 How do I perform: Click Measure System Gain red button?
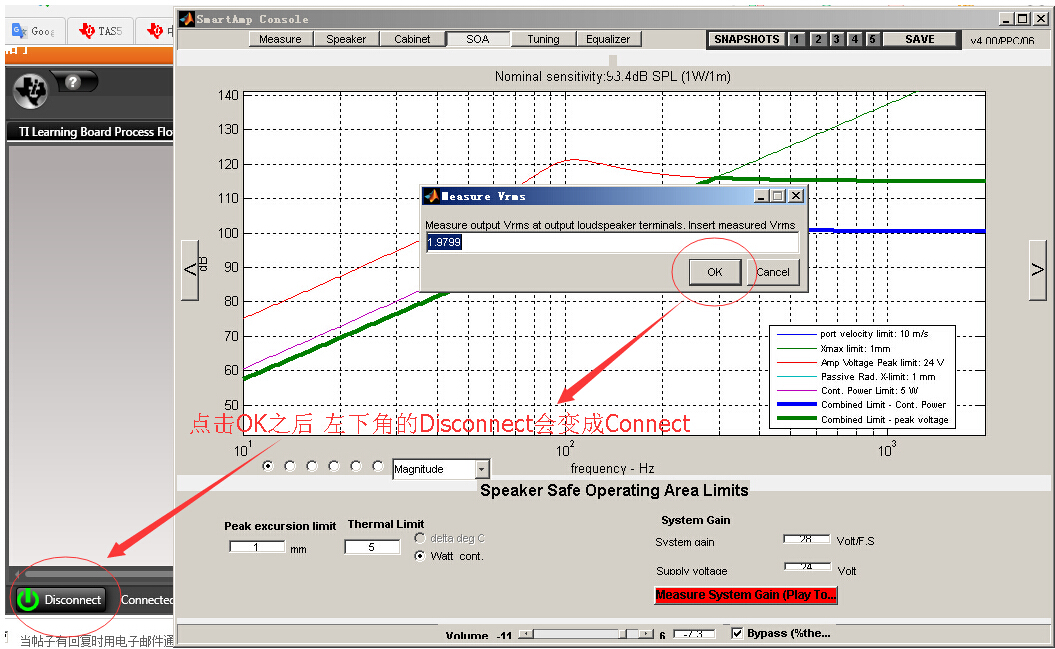(x=745, y=595)
